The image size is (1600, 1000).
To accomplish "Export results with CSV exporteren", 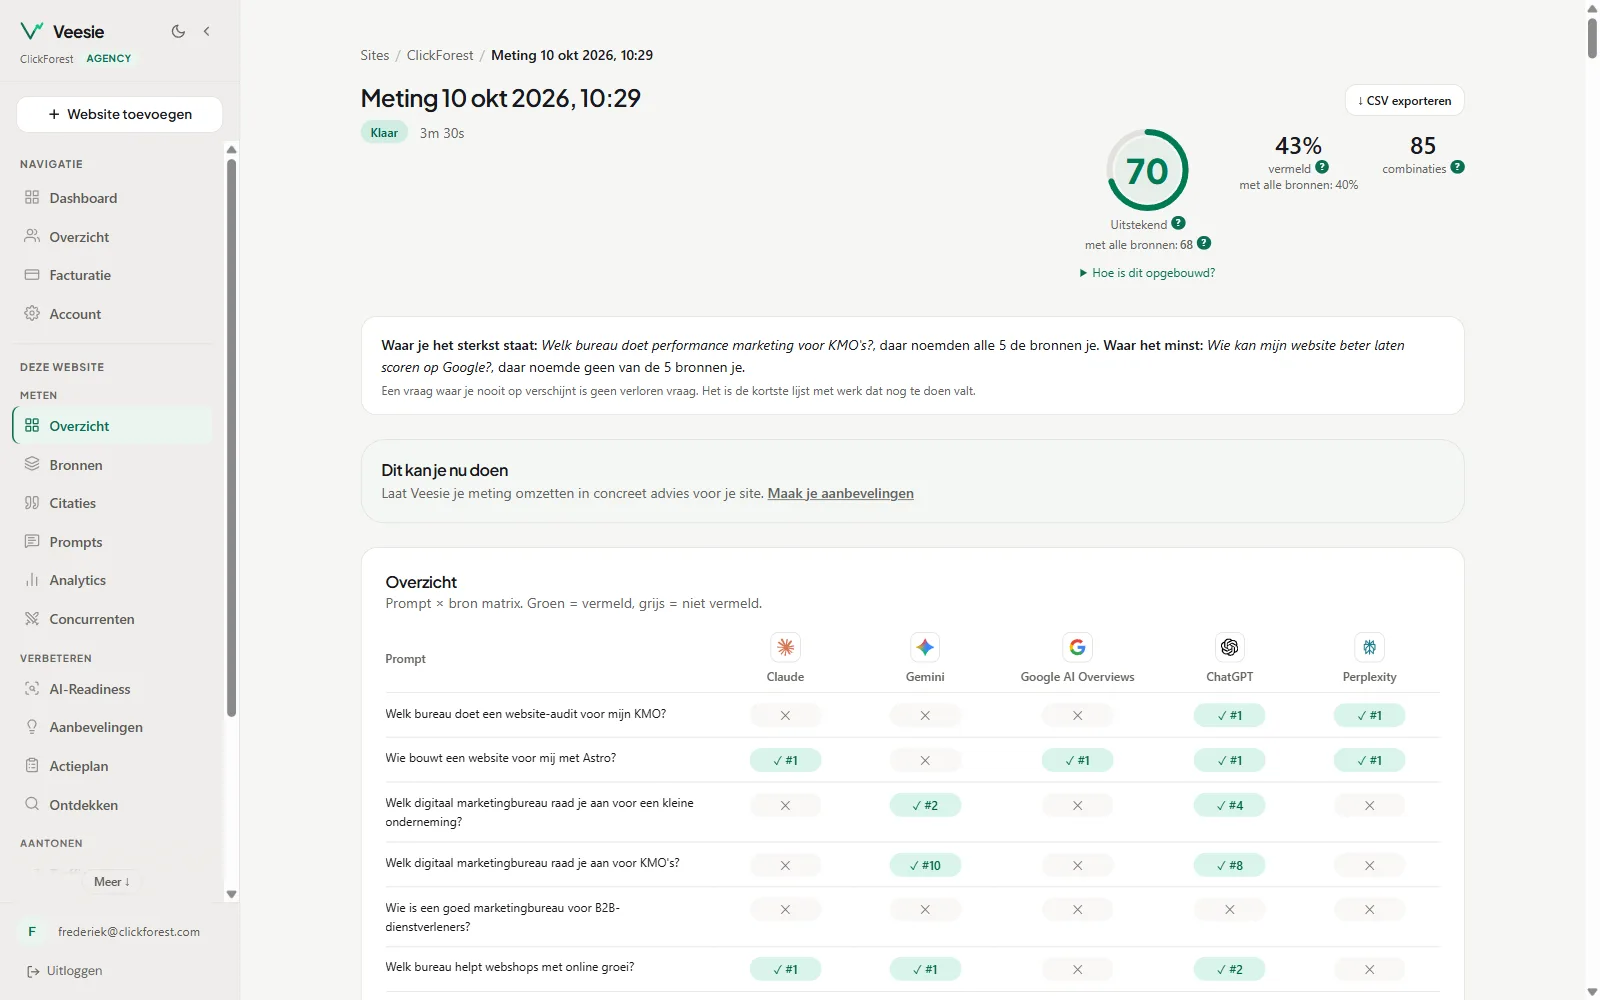I will tap(1404, 100).
